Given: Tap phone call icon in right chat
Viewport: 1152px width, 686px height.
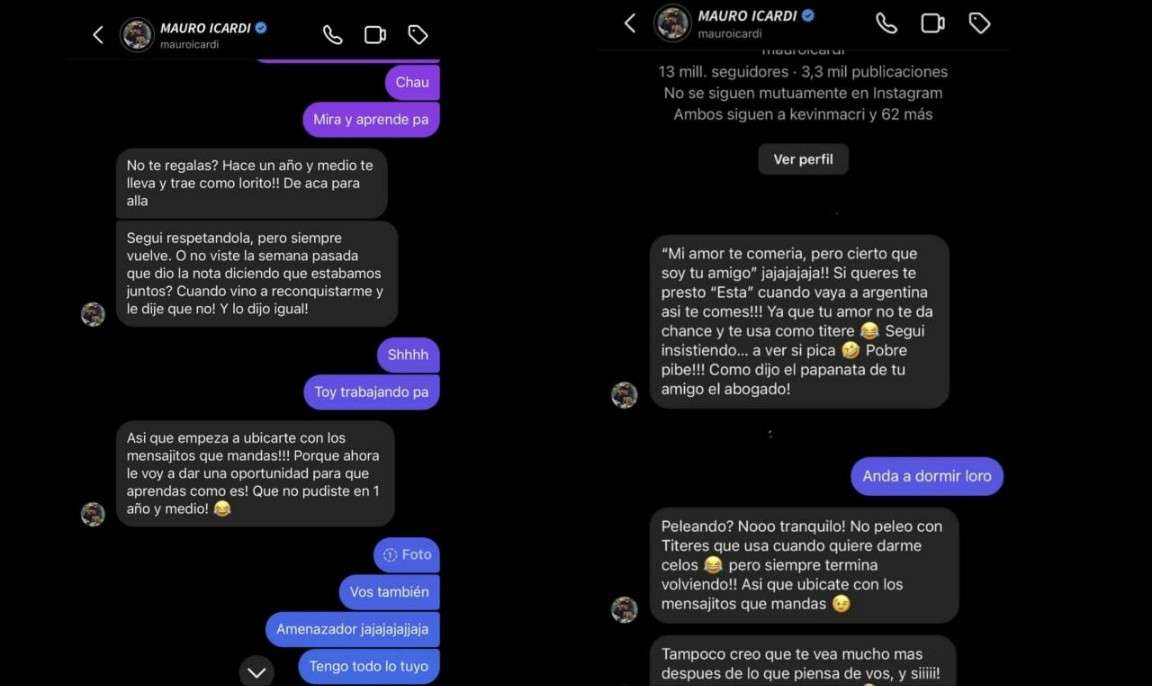Looking at the screenshot, I should pos(887,24).
